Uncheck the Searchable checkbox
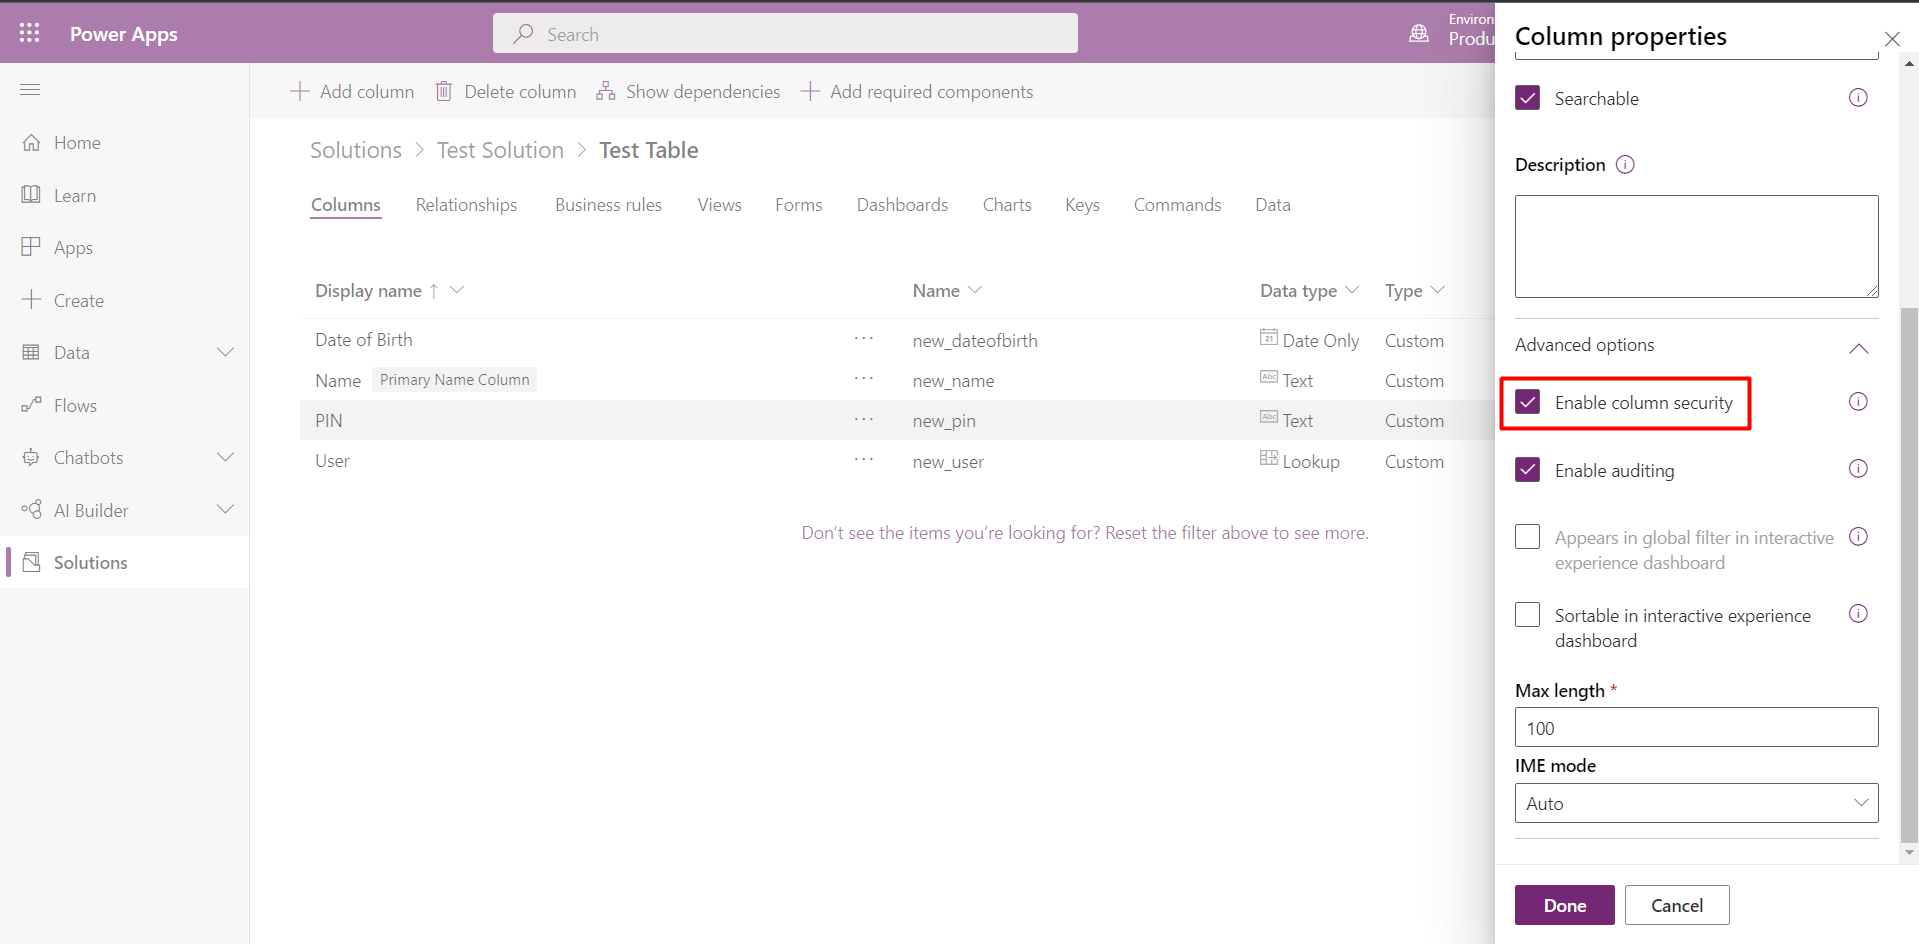This screenshot has height=944, width=1919. [x=1527, y=97]
